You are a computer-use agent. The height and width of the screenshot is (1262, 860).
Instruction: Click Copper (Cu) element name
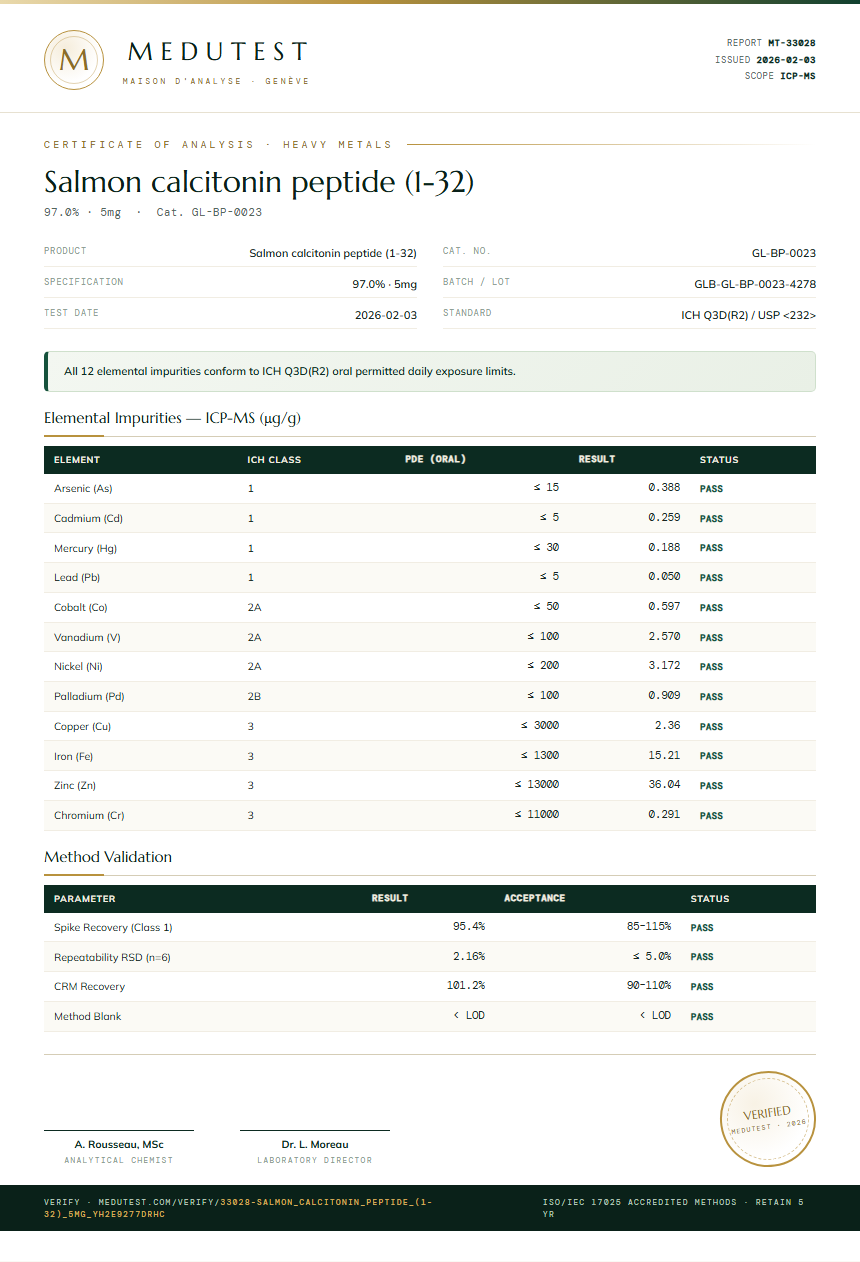(83, 727)
